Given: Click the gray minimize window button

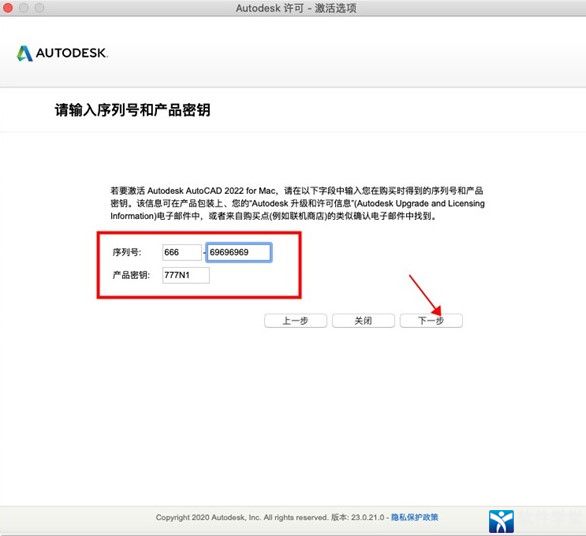Looking at the screenshot, I should 24,7.
